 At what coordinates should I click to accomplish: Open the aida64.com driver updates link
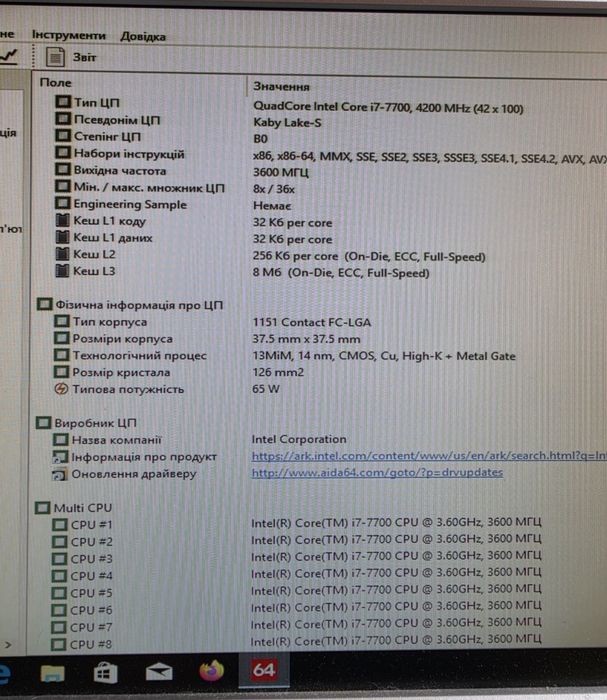tap(378, 472)
